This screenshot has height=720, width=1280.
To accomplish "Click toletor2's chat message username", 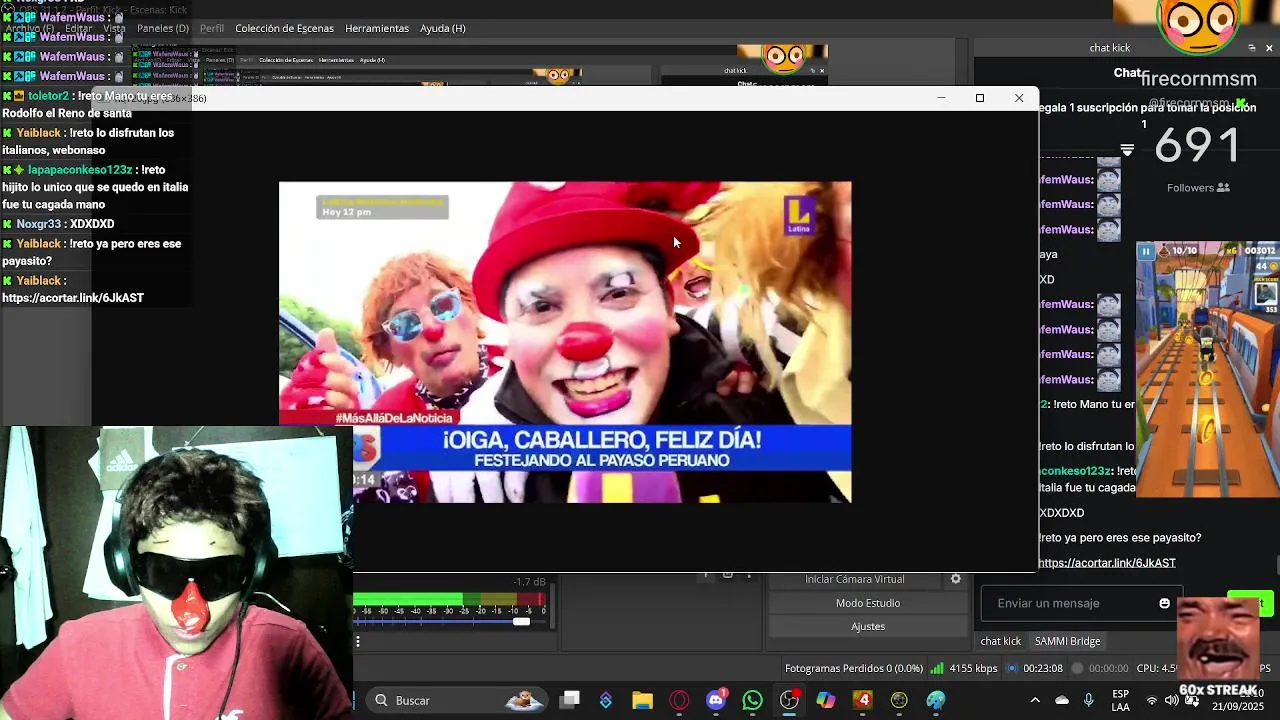I will click(48, 96).
